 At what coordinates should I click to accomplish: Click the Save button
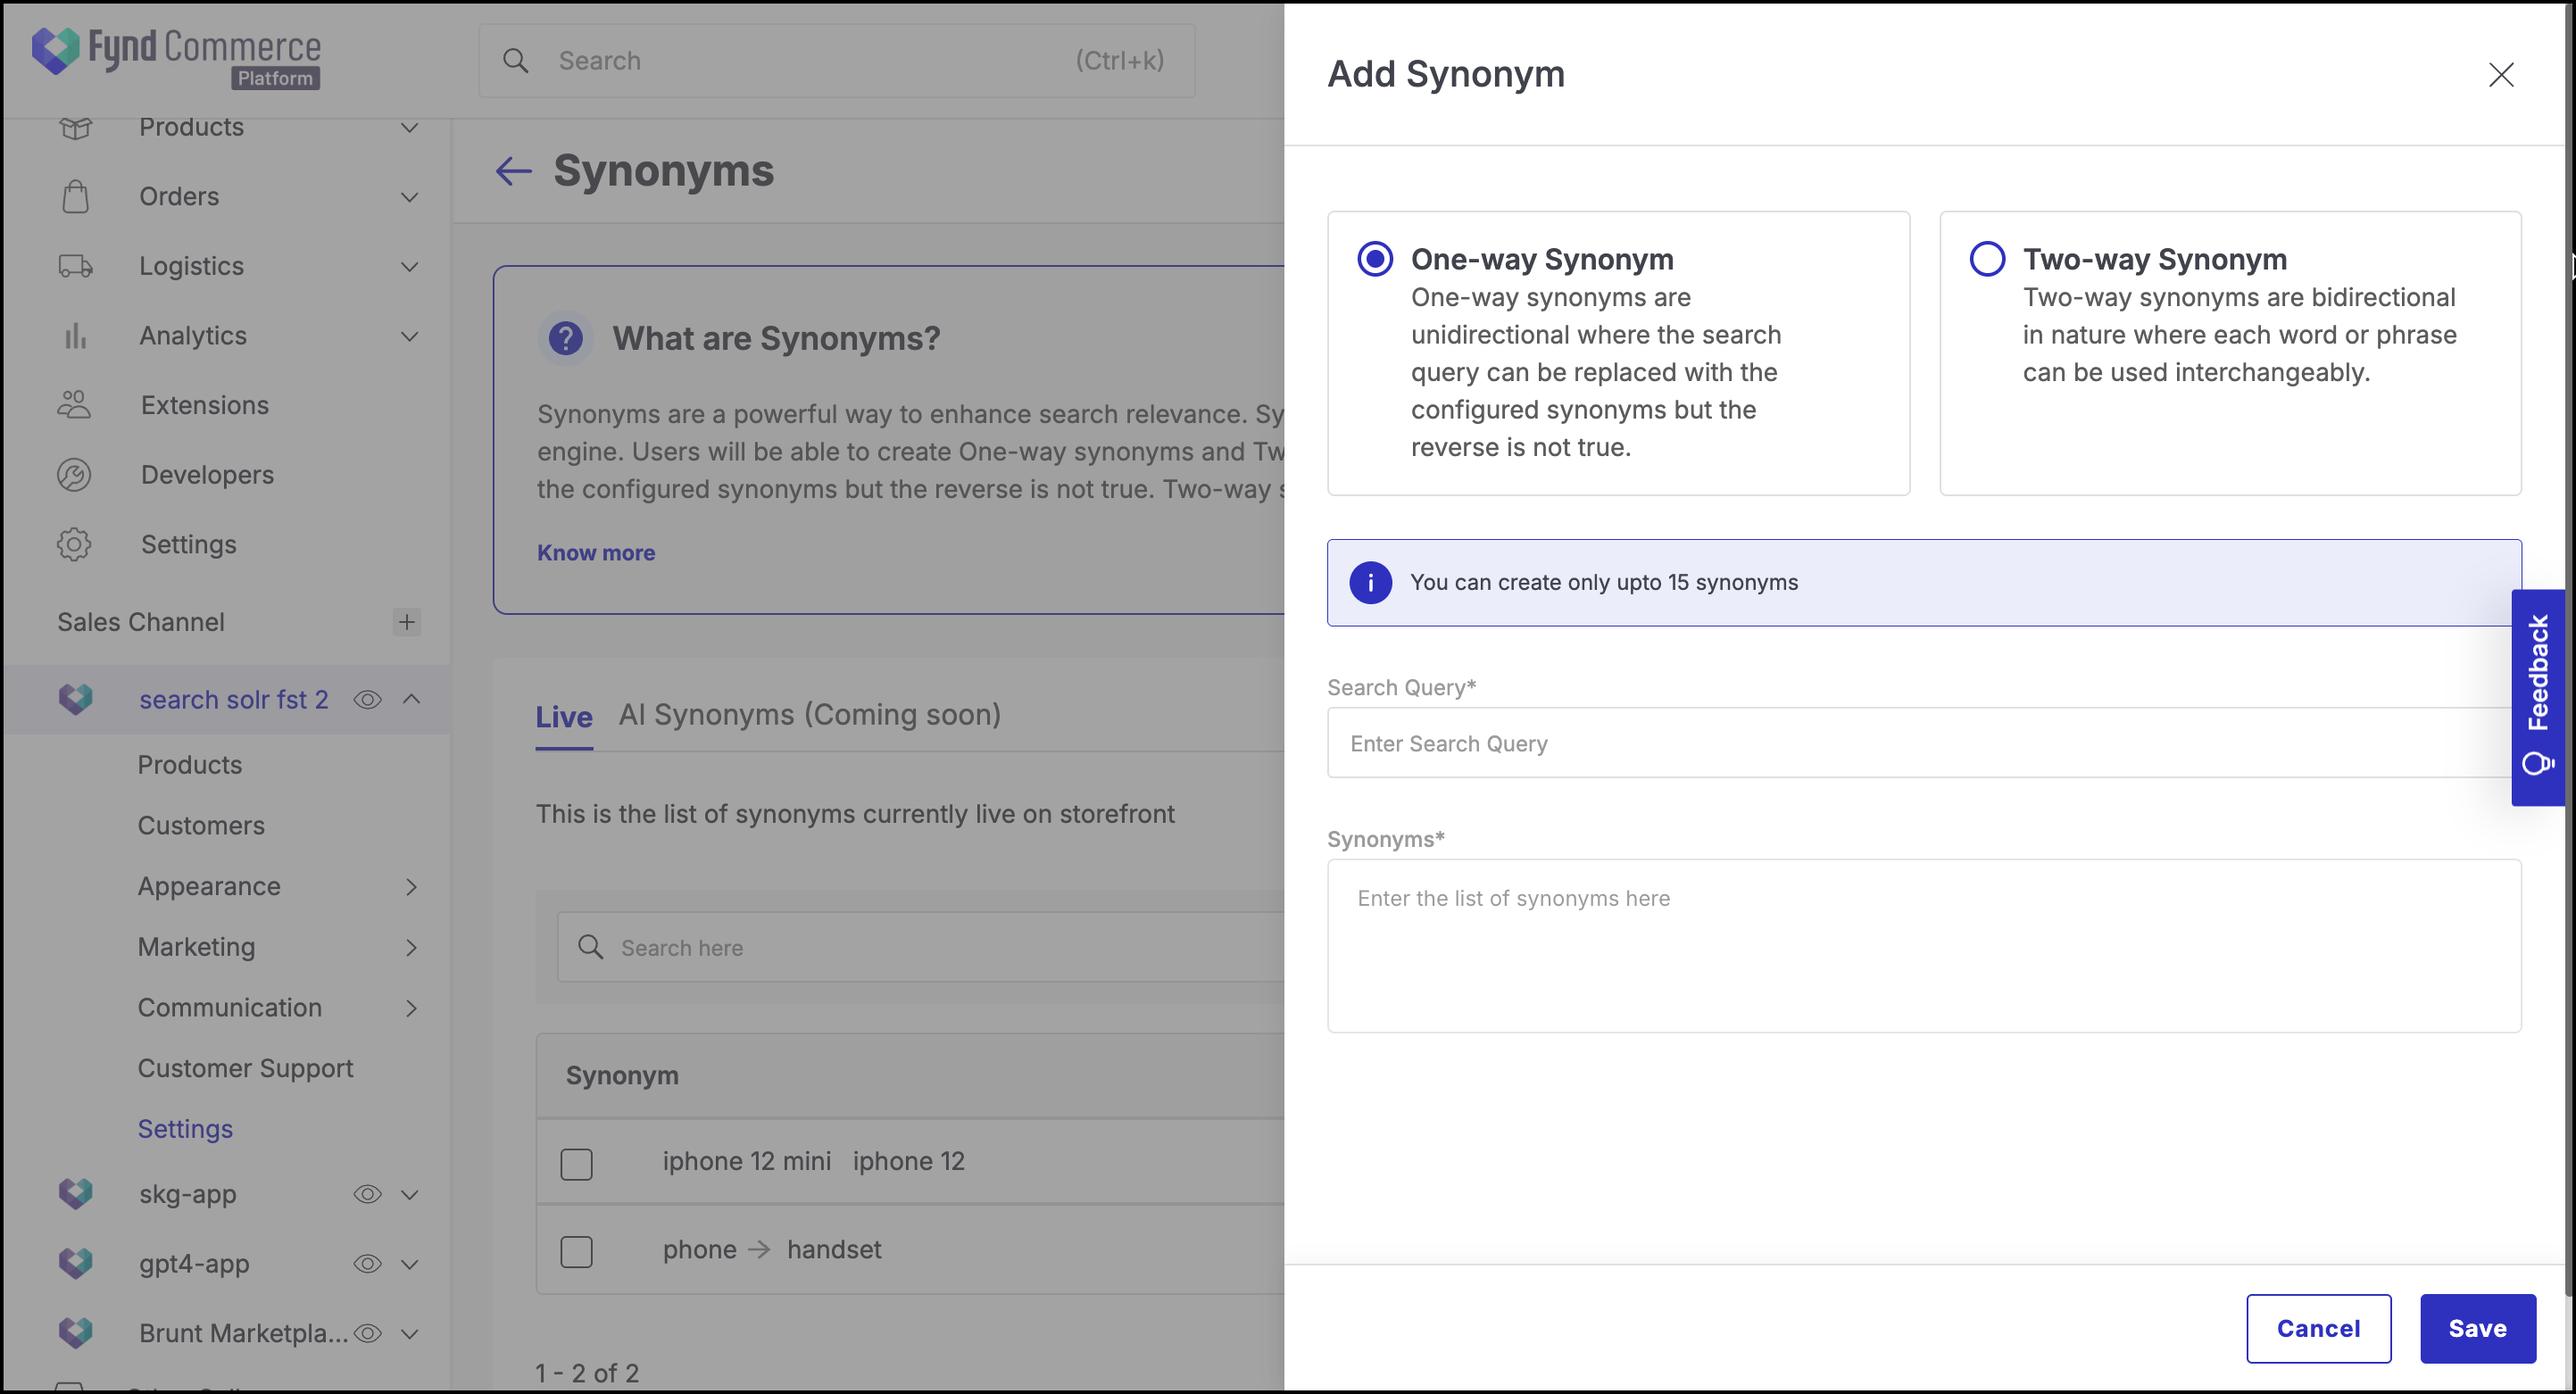pos(2477,1328)
